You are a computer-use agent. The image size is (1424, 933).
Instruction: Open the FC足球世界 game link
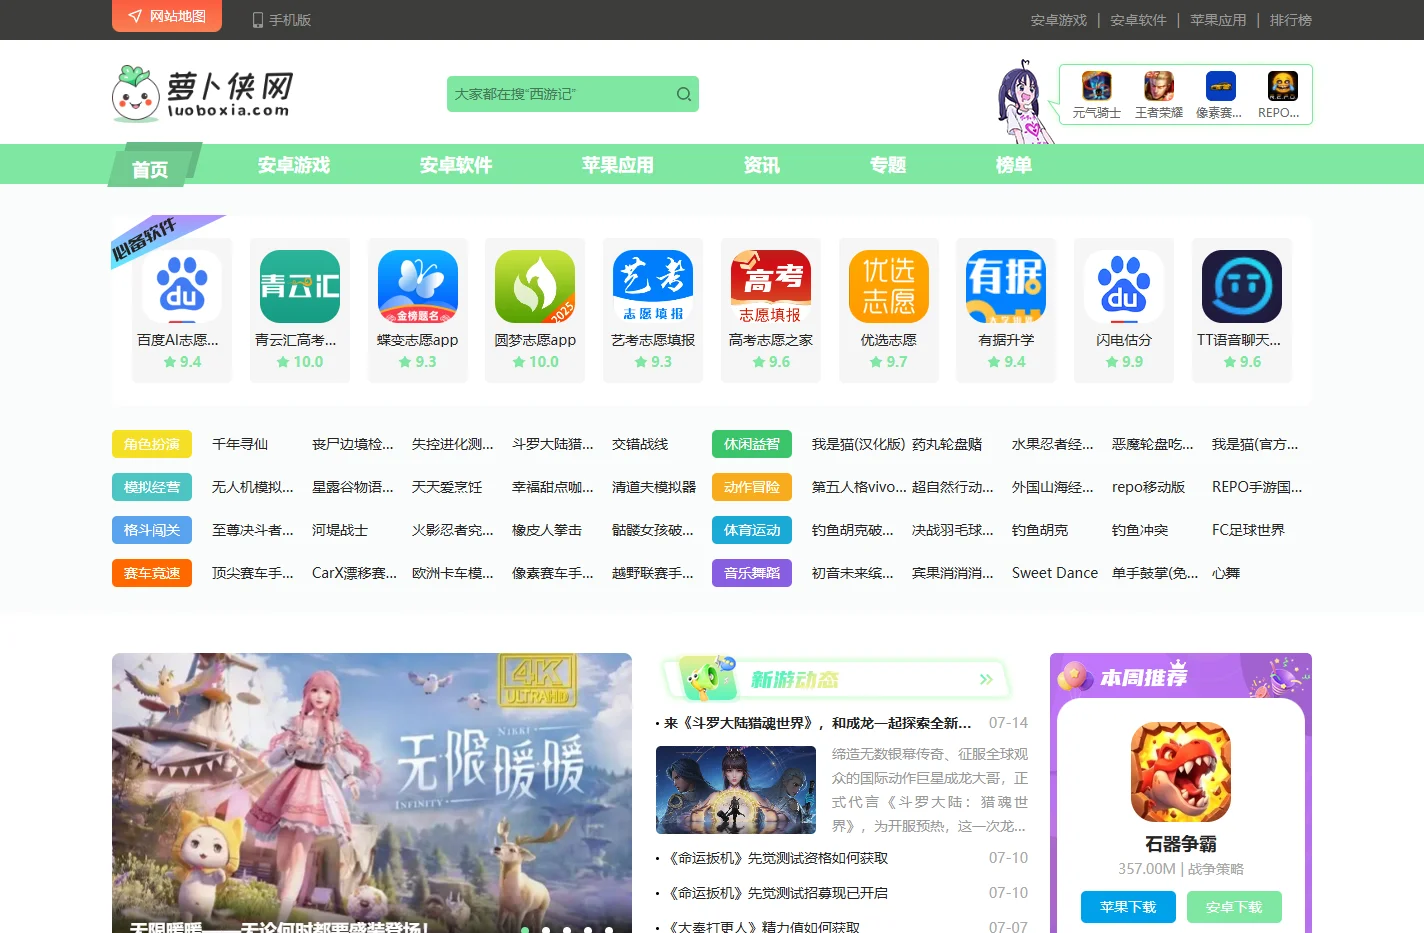coord(1248,530)
